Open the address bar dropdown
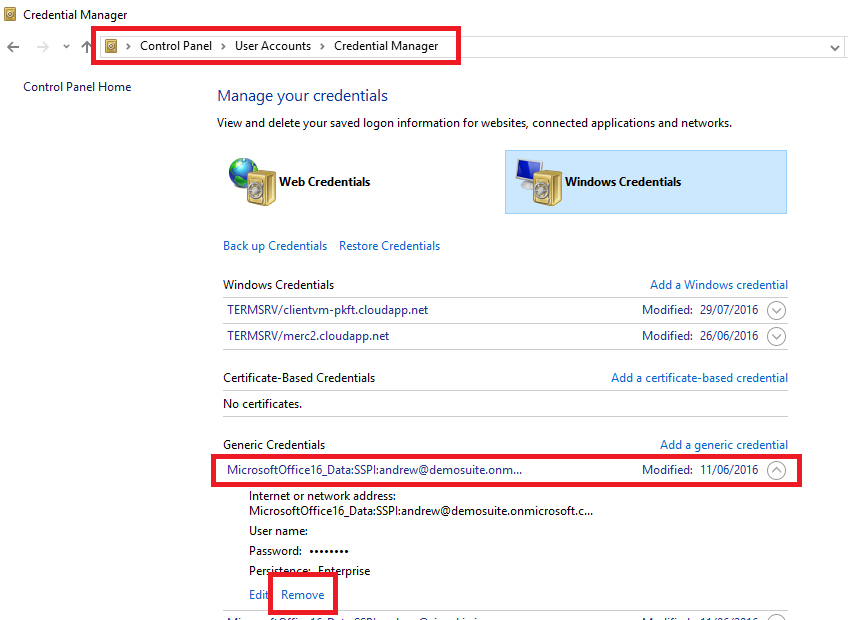This screenshot has height=620, width=848. coord(834,46)
